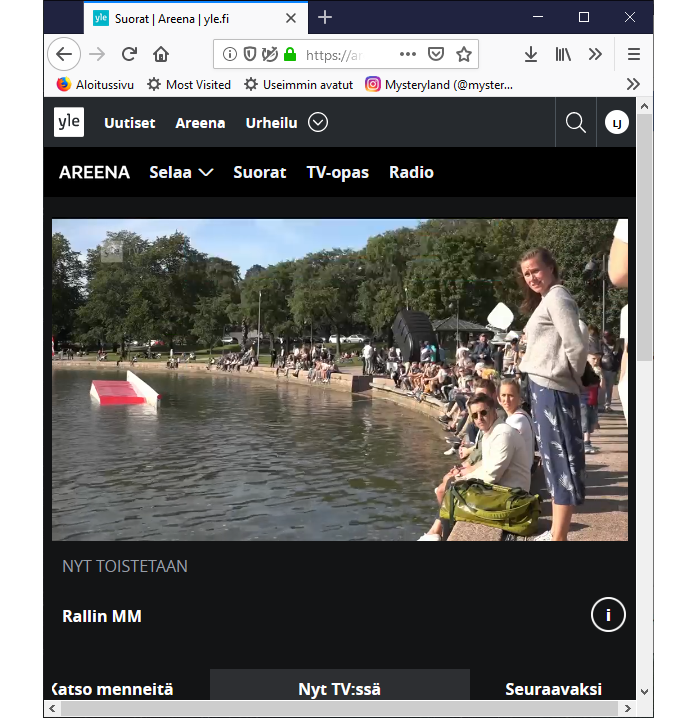Toggle tracking protection shield icon
The image size is (696, 718).
249,54
